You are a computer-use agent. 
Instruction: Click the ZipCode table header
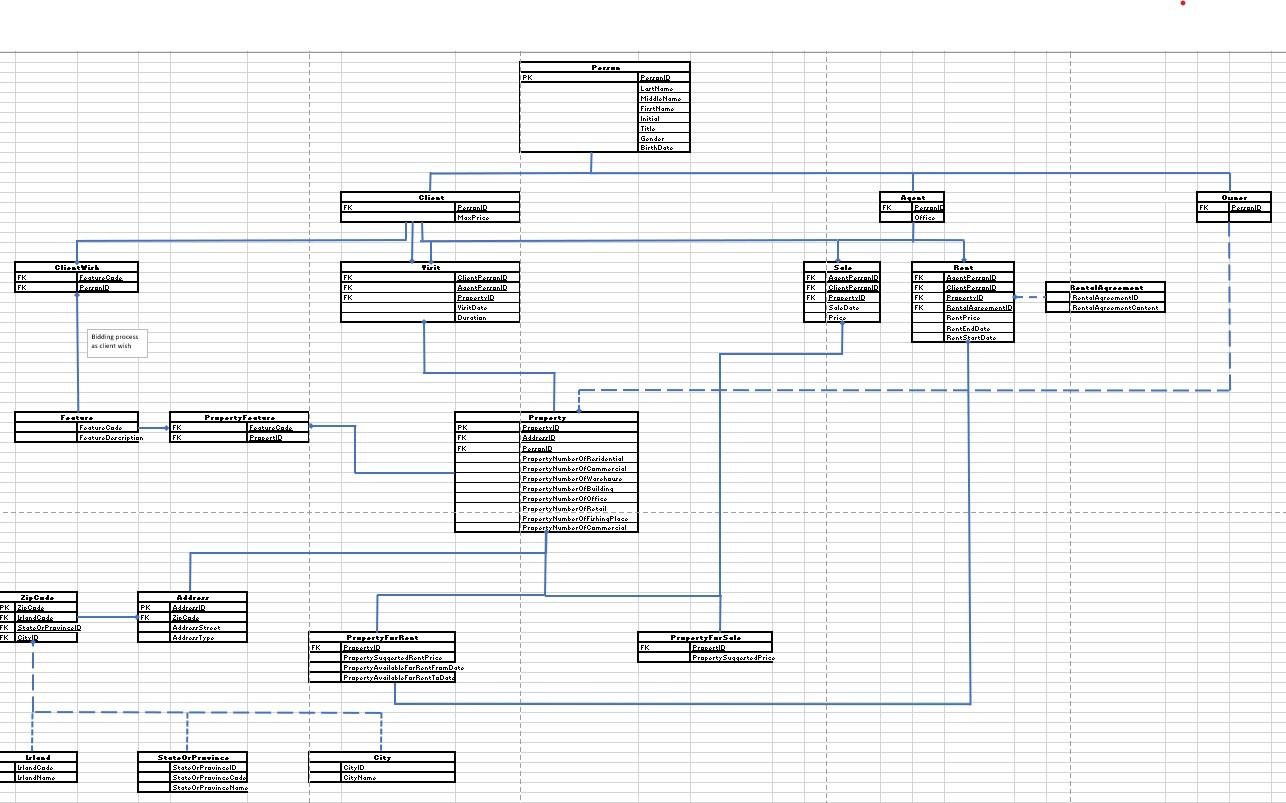pyautogui.click(x=40, y=596)
